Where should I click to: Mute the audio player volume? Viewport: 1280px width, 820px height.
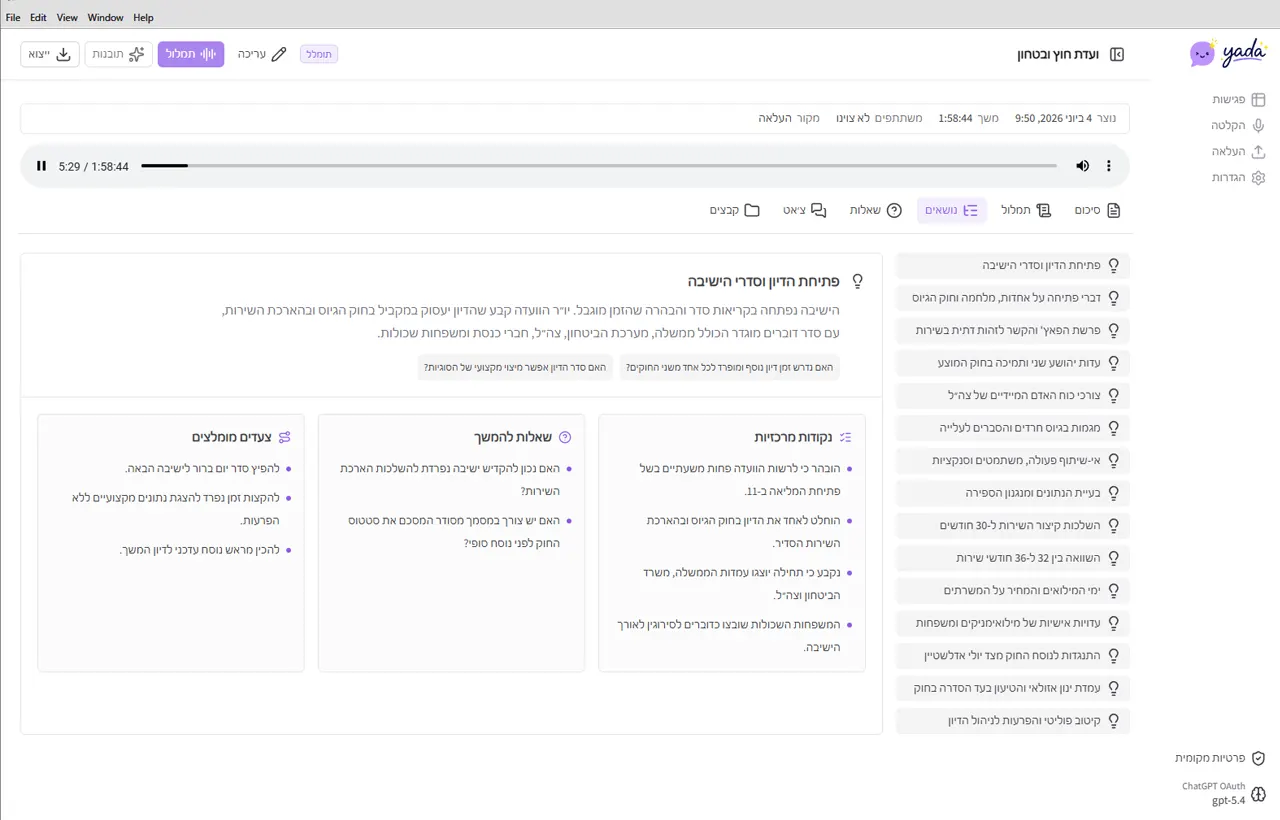[1082, 166]
